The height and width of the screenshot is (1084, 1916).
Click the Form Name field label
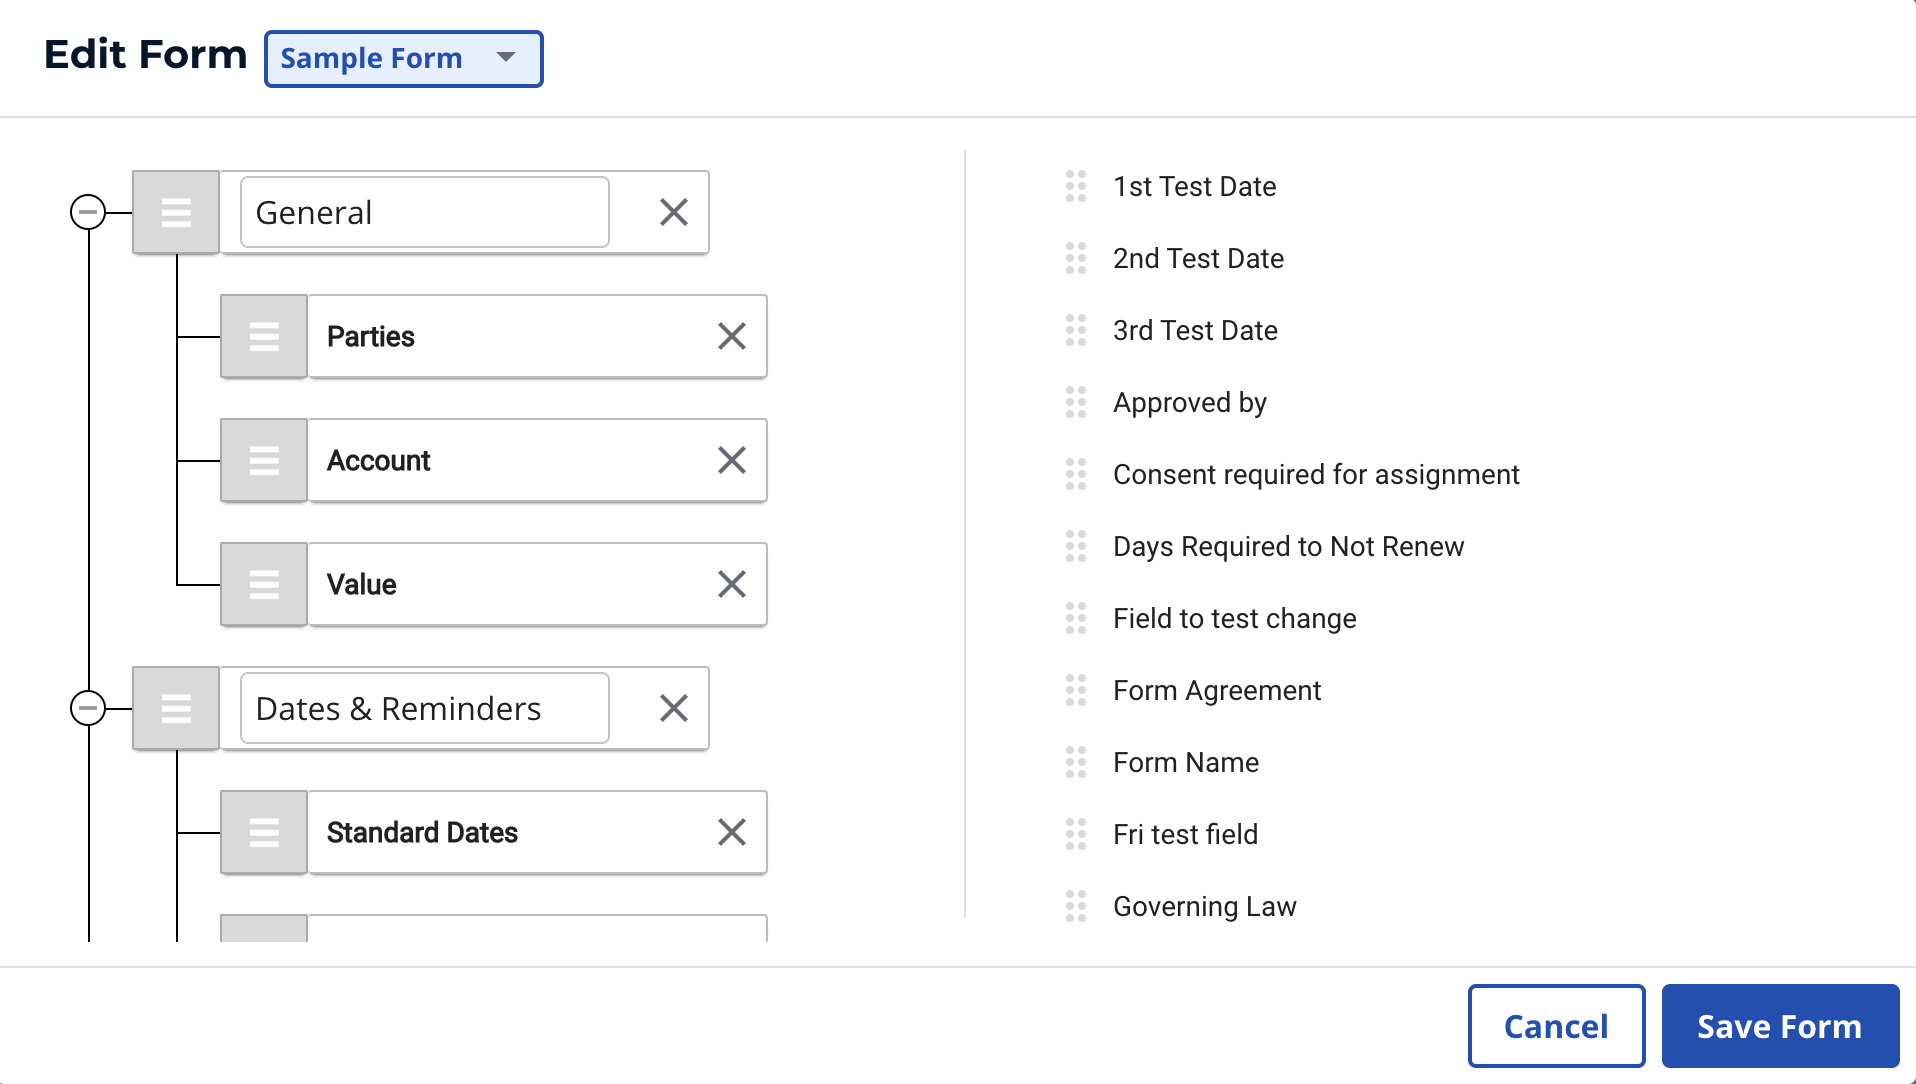(x=1186, y=763)
